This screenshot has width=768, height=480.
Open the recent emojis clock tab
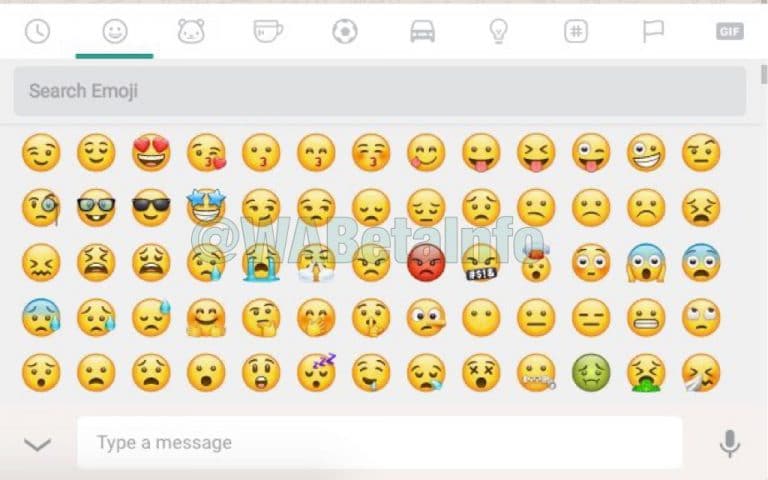click(38, 32)
